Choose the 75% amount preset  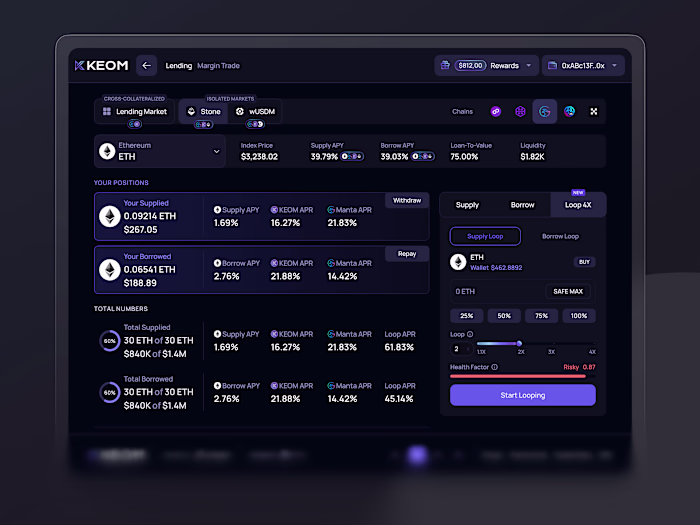(542, 316)
